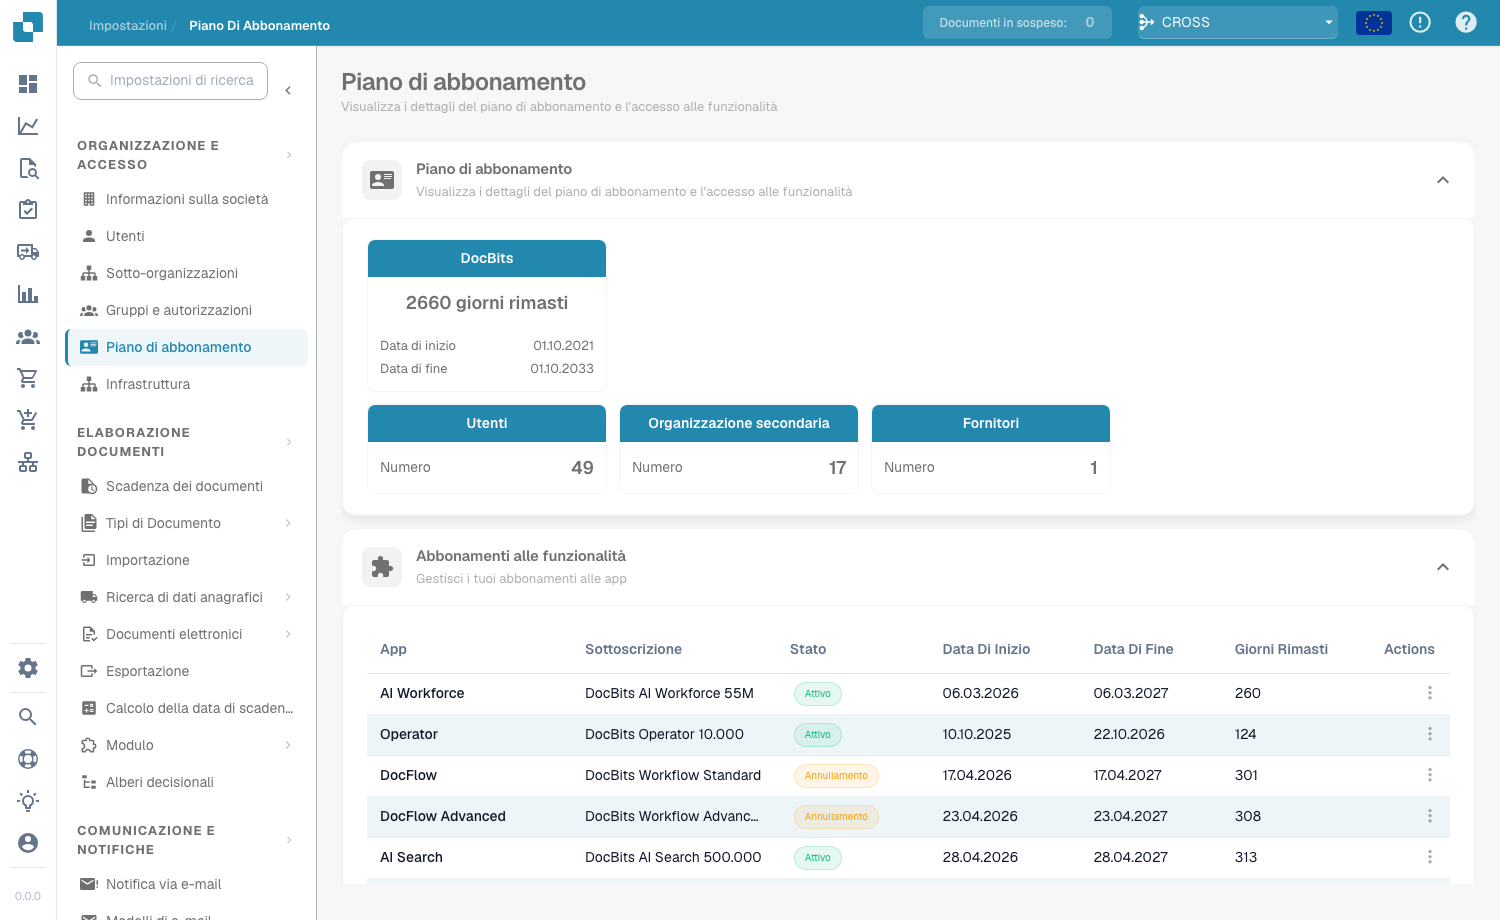Open the document search icon in the left rail
The height and width of the screenshot is (920, 1500).
tap(28, 168)
